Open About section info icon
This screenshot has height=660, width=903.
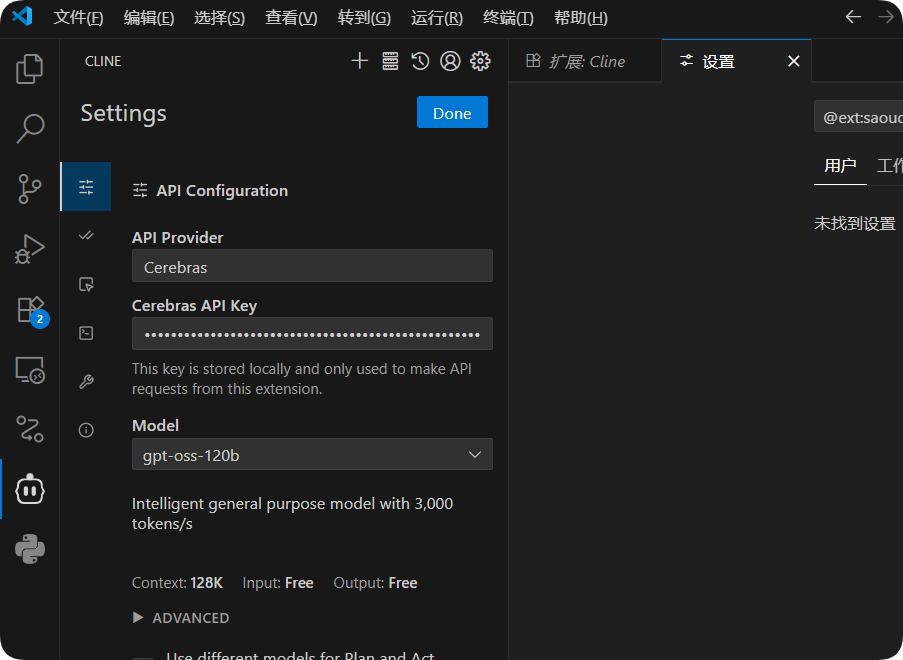point(86,430)
